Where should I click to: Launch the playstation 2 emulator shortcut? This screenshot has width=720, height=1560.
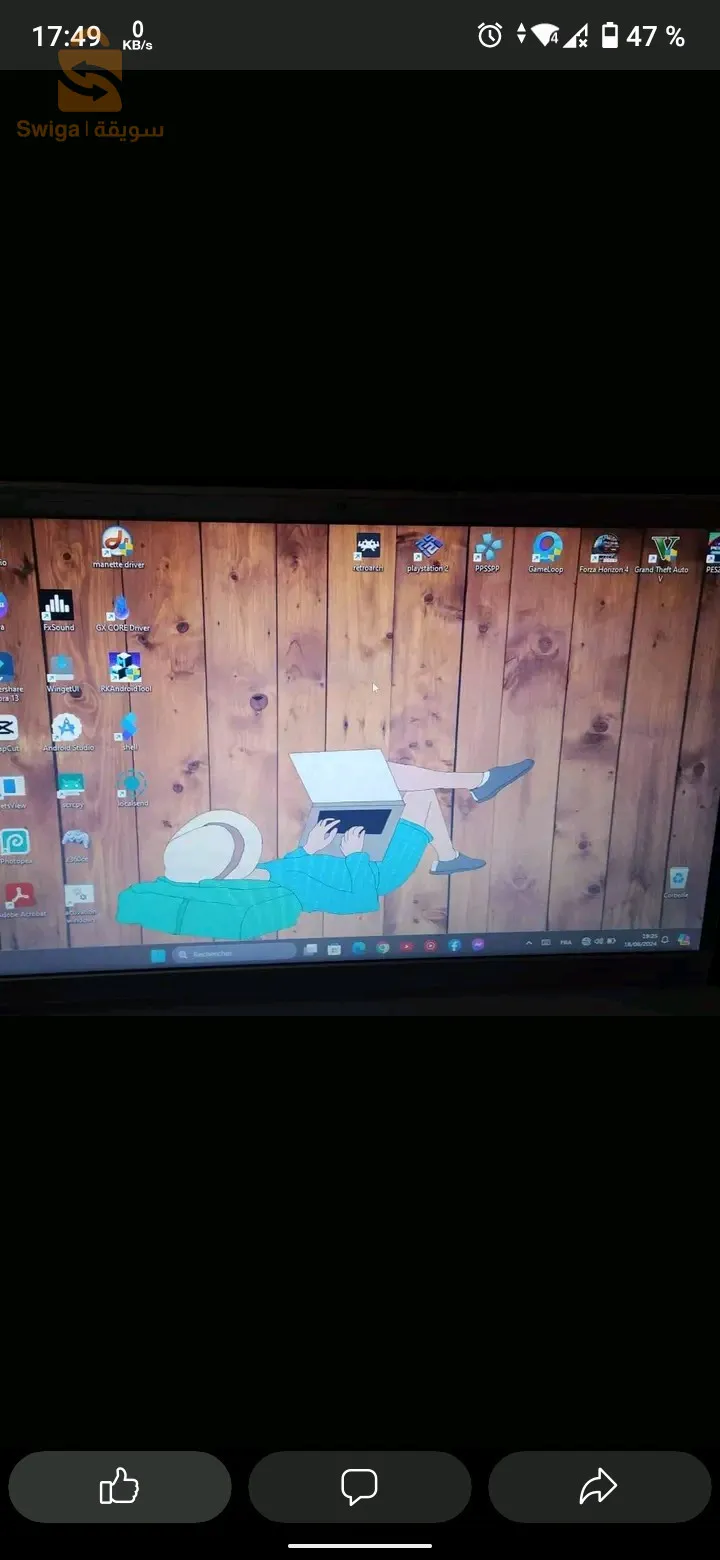(428, 550)
